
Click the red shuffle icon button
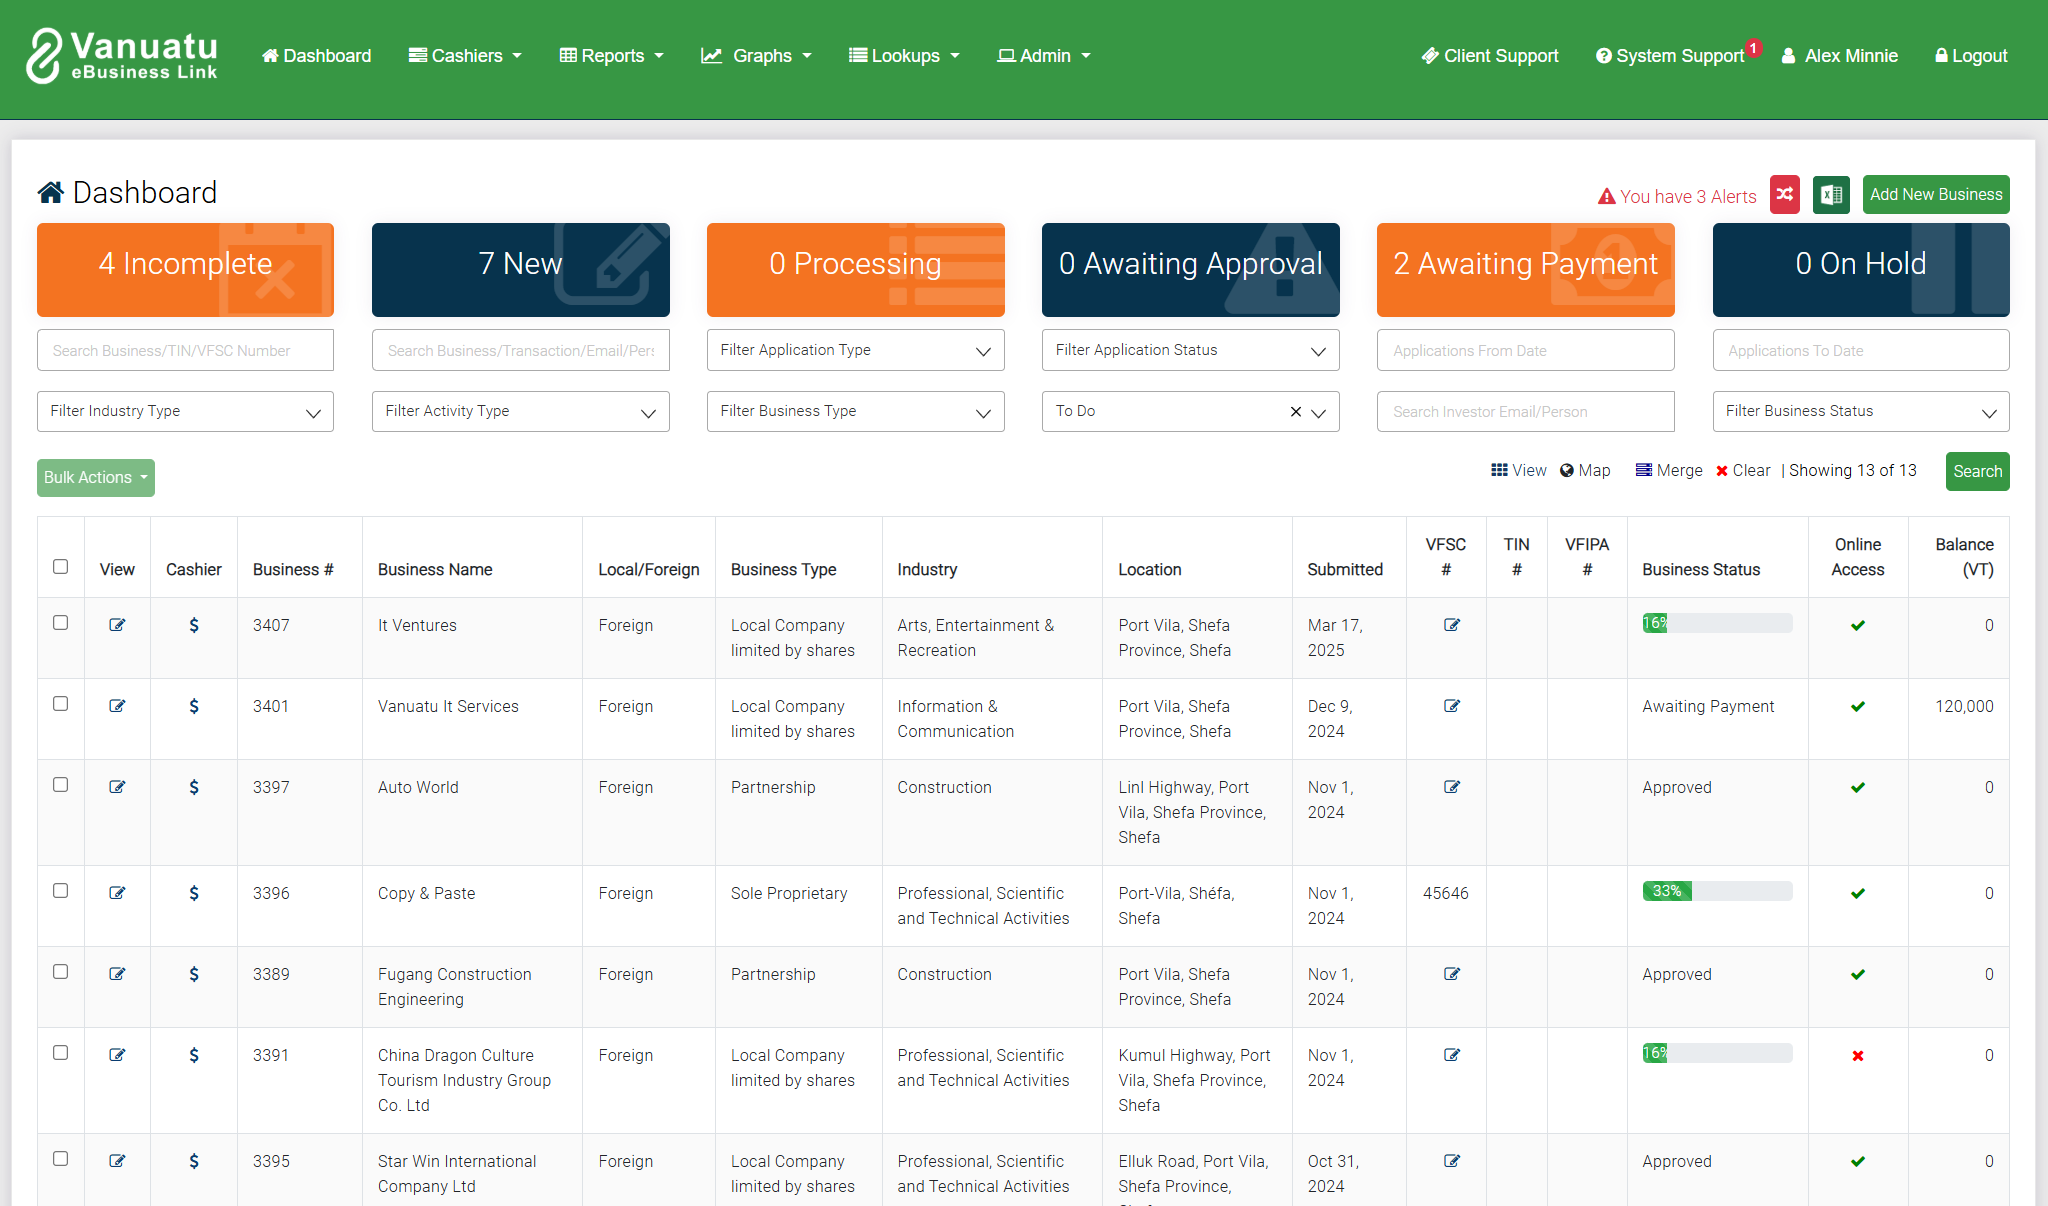point(1784,195)
